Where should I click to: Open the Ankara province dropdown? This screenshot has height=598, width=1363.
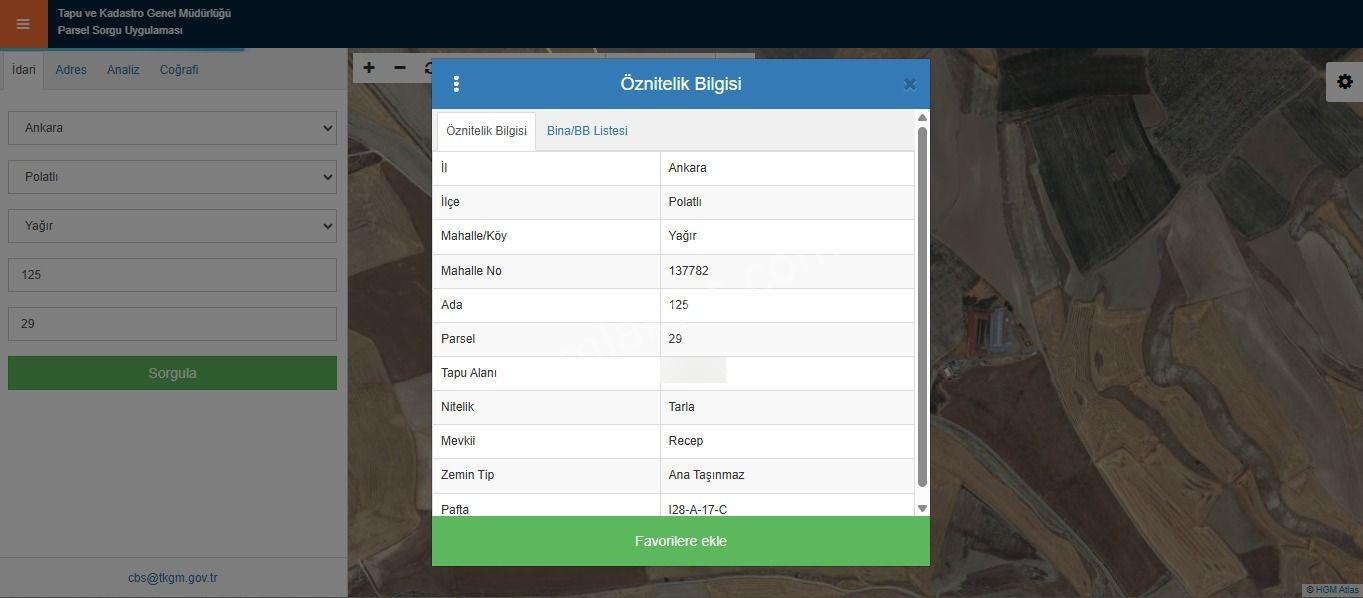pos(172,128)
